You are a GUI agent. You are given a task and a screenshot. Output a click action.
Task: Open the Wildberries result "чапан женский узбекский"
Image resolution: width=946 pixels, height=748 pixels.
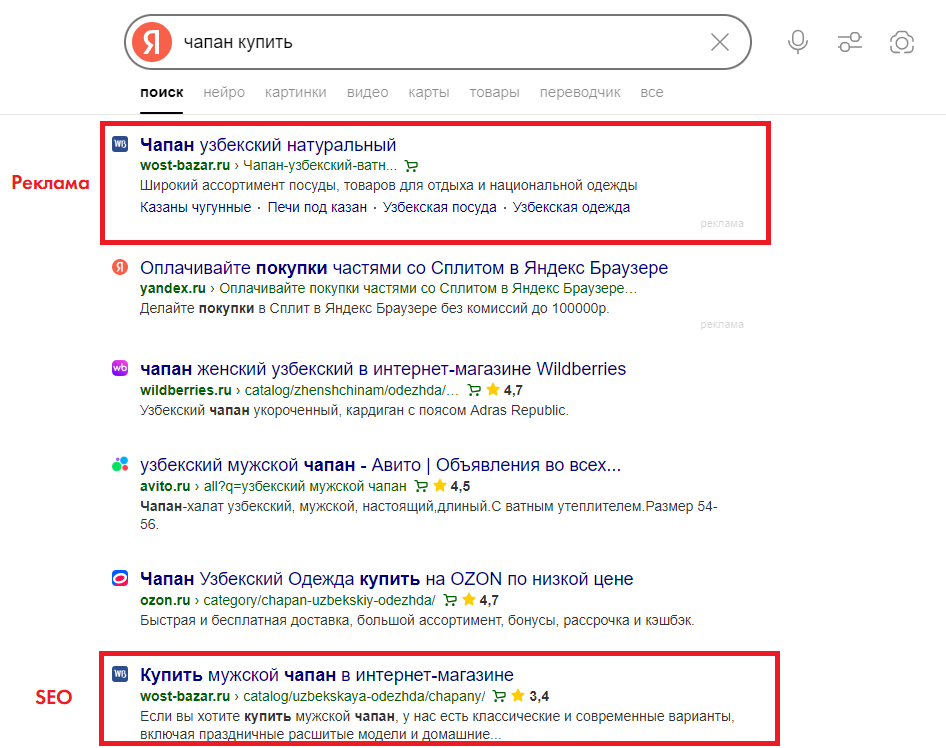click(x=383, y=369)
